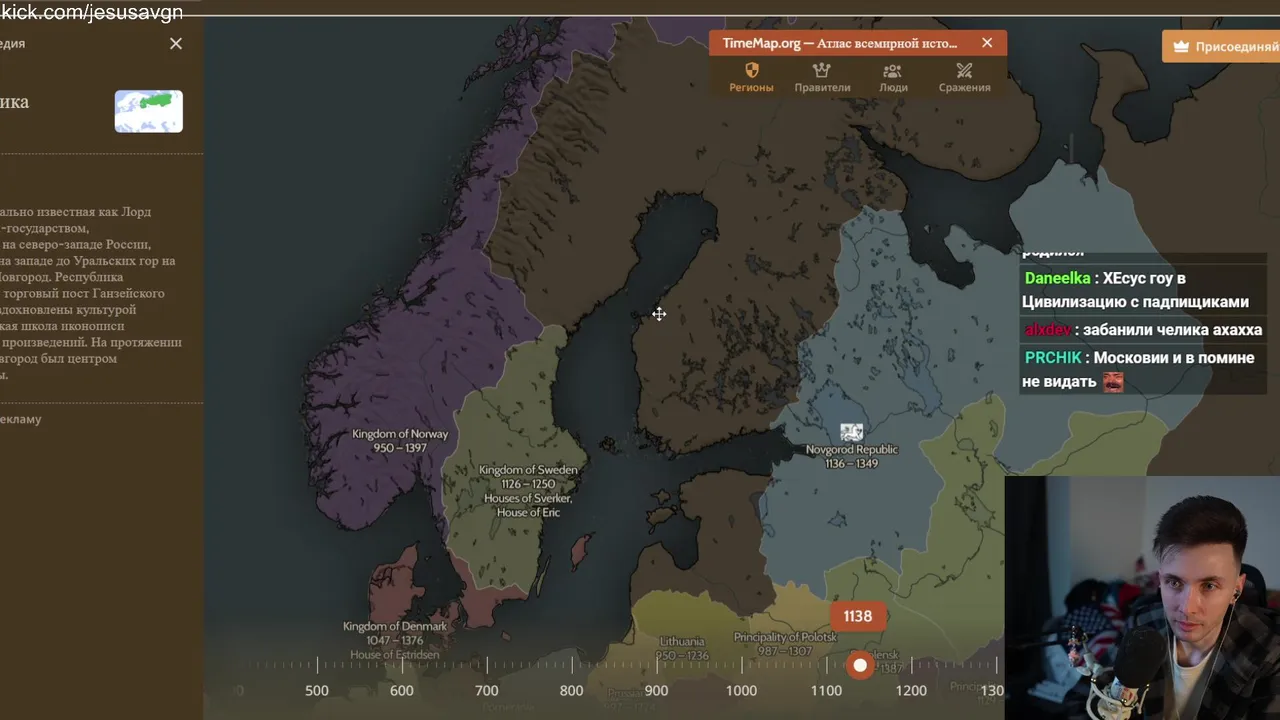Close the TimeMap.org popup header
Image resolution: width=1280 pixels, height=720 pixels.
coord(987,43)
